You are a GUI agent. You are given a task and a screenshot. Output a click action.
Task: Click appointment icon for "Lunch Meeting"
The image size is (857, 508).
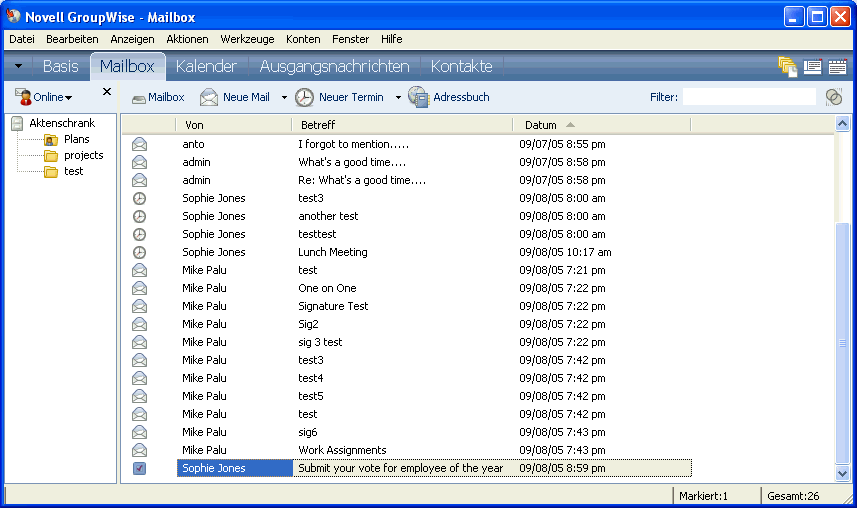point(139,253)
